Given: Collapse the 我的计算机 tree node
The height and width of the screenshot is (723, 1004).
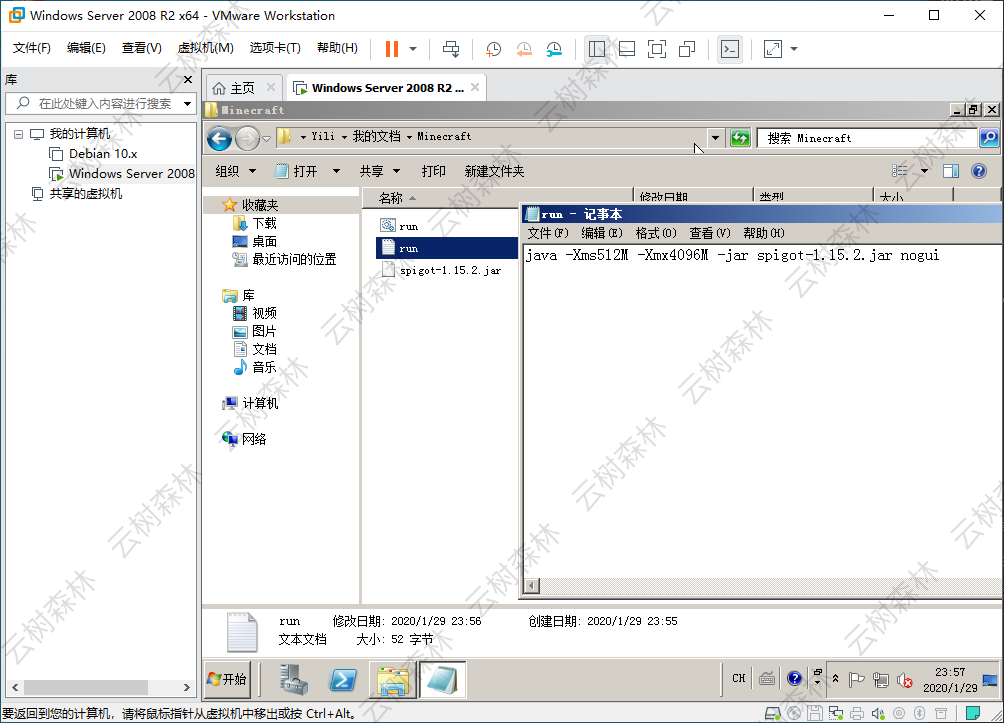Looking at the screenshot, I should click(x=19, y=134).
